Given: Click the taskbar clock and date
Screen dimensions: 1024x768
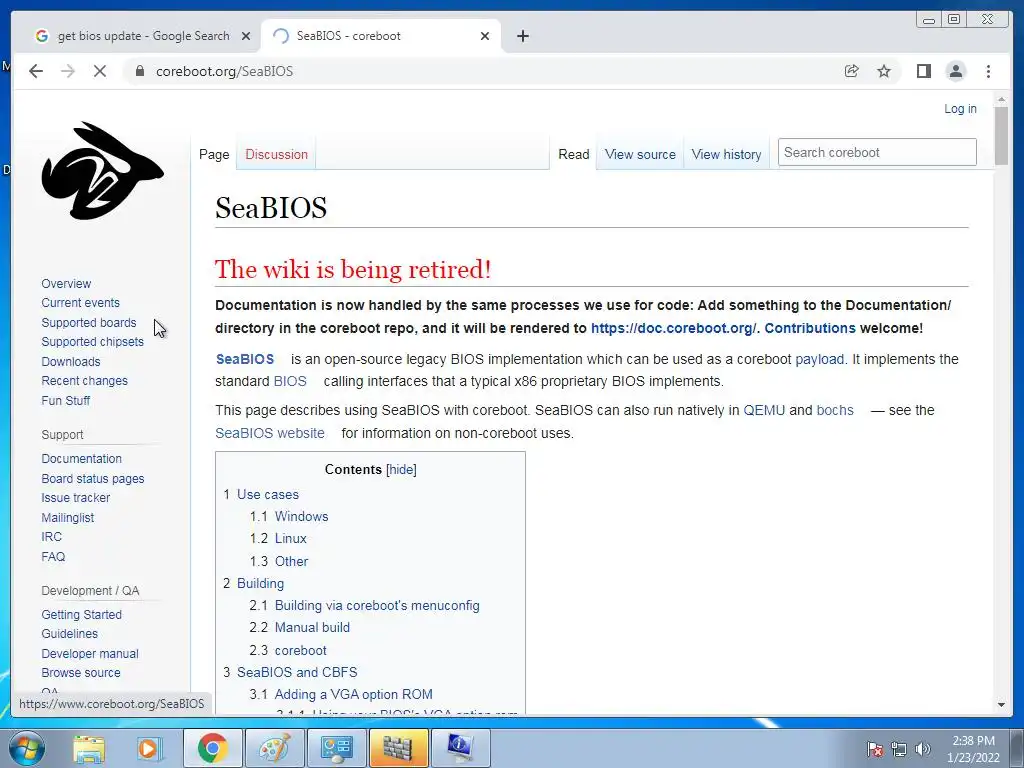Looking at the screenshot, I should (x=973, y=749).
